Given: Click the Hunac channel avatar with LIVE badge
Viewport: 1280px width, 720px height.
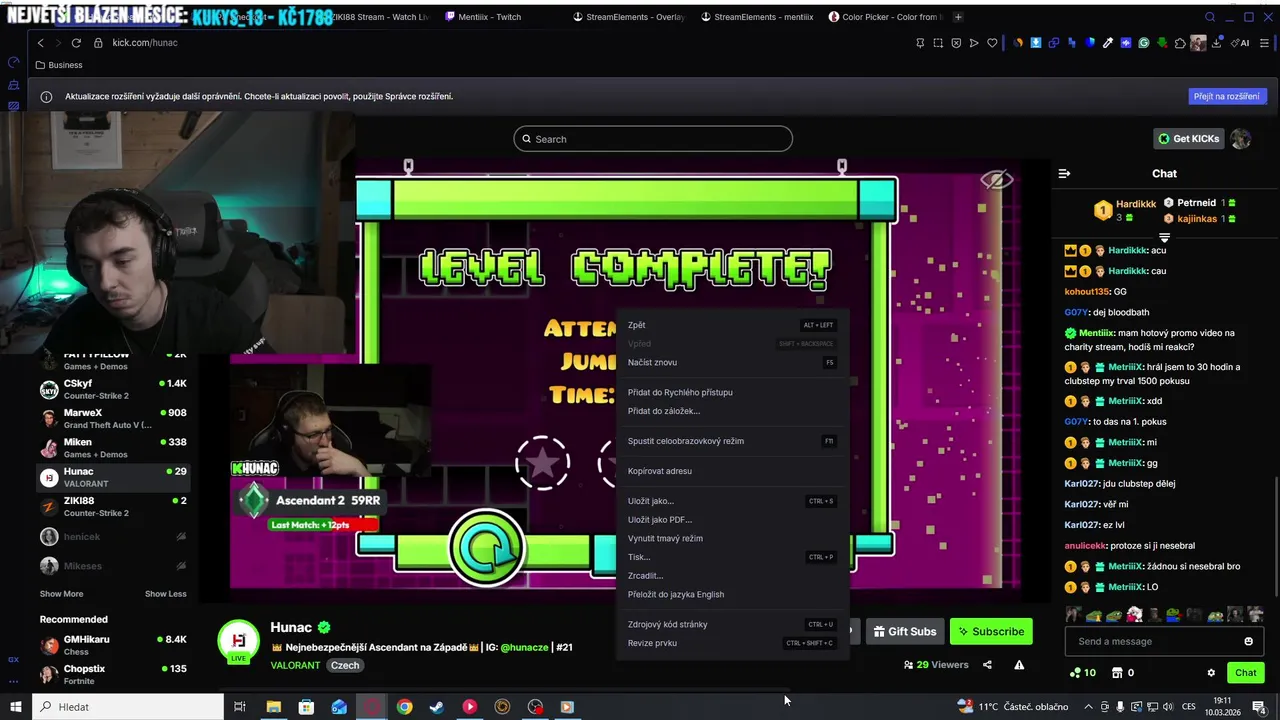Looking at the screenshot, I should tap(239, 641).
